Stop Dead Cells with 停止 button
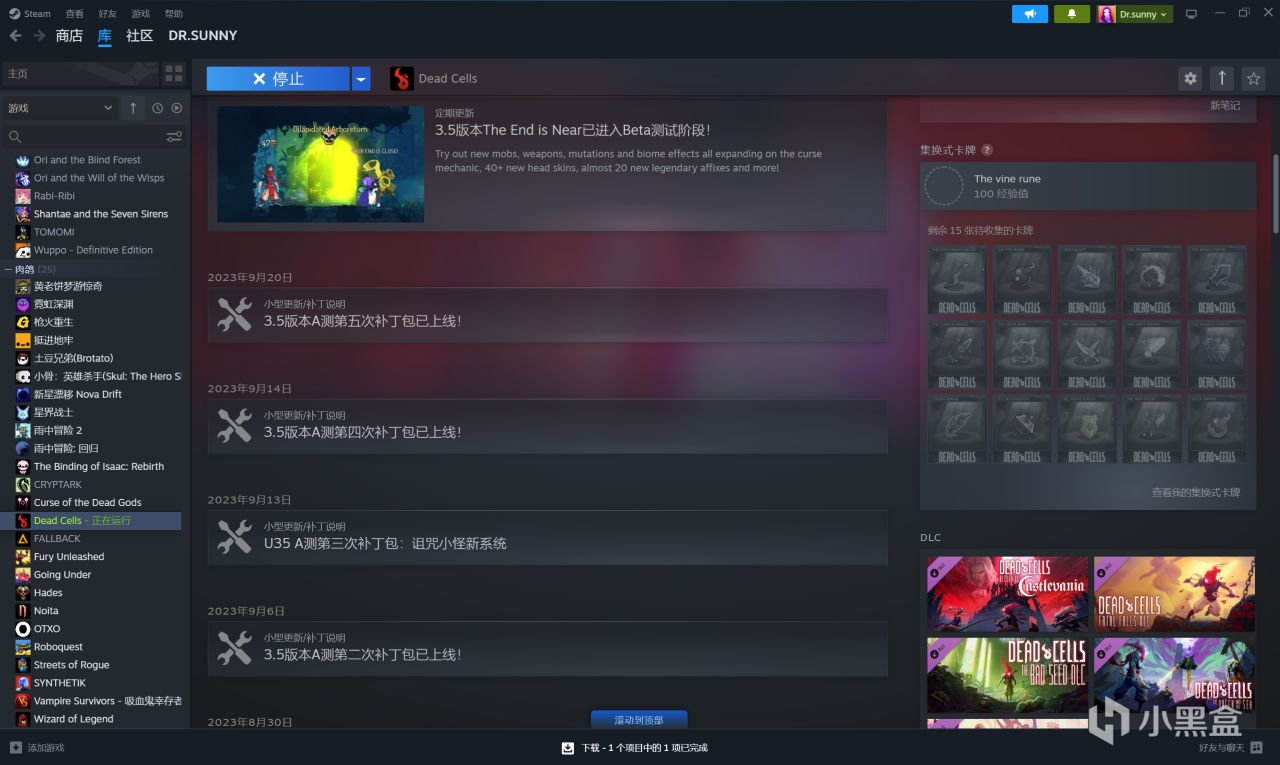1280x765 pixels. pos(278,78)
